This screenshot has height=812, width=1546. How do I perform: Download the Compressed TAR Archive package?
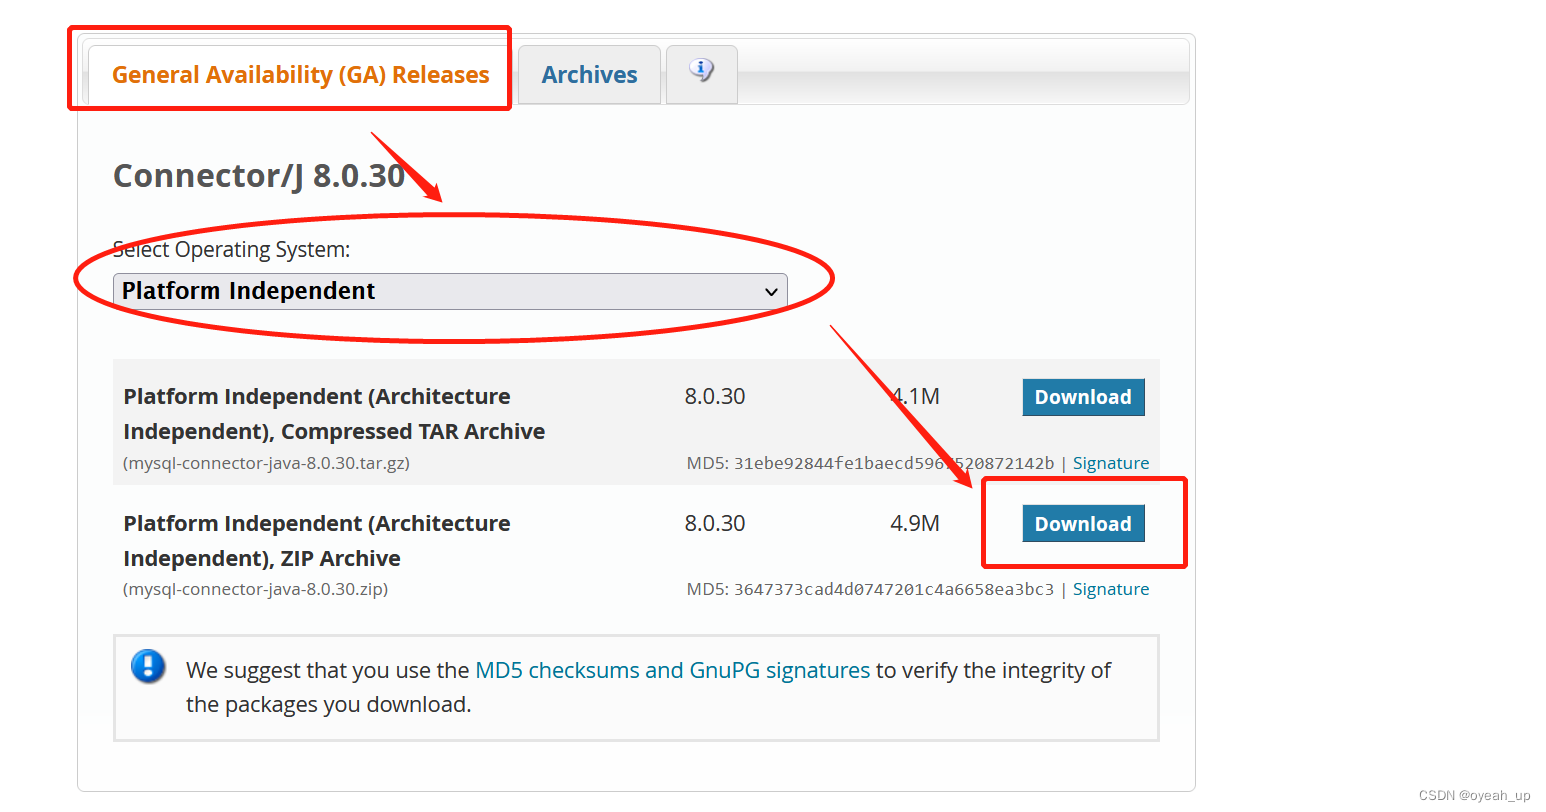(1083, 397)
